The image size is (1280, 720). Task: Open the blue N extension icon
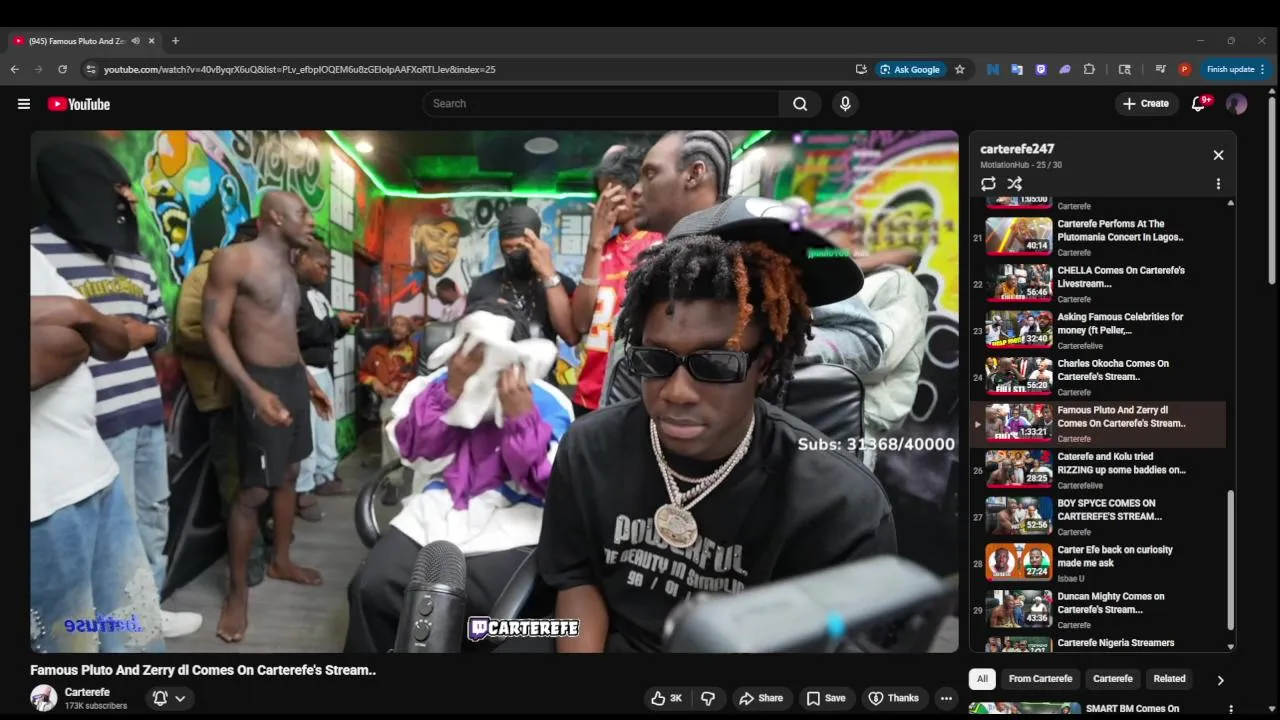point(993,69)
